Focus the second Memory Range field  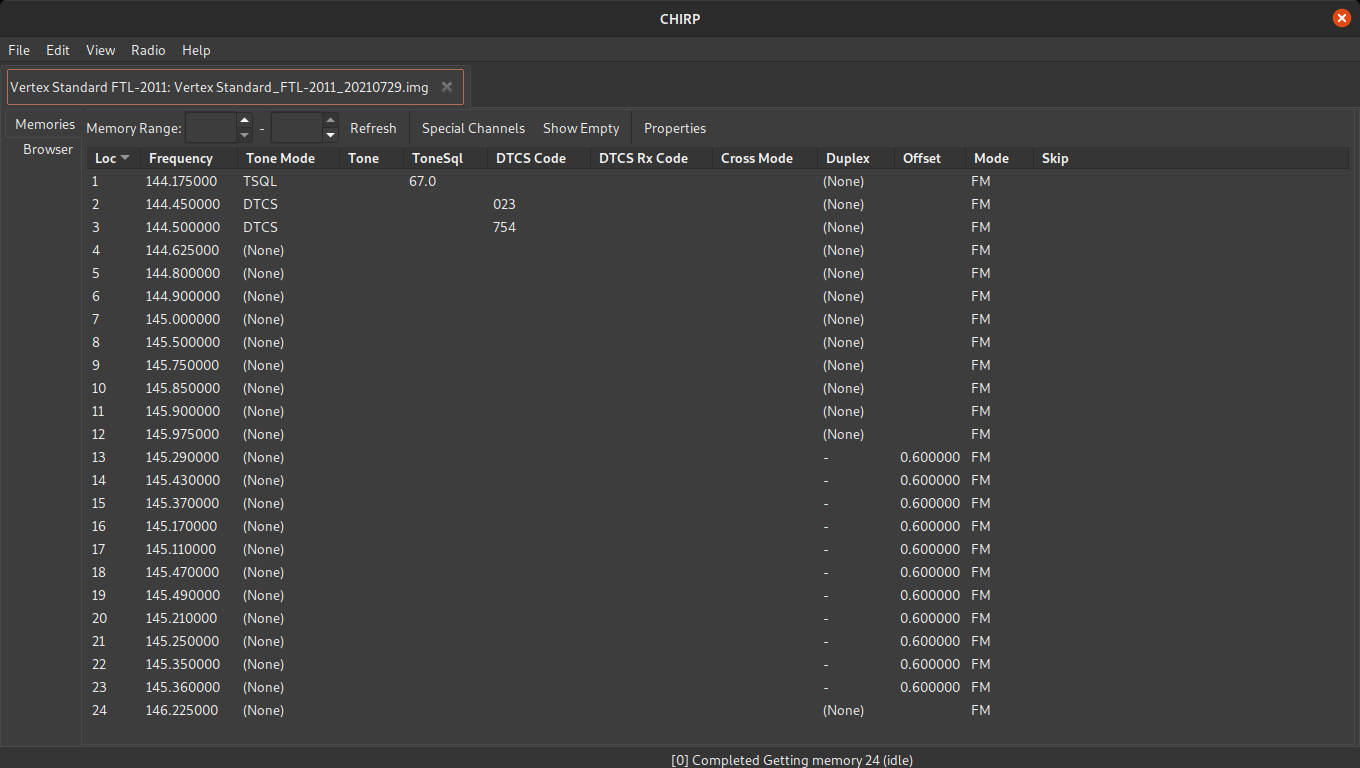[x=297, y=128]
